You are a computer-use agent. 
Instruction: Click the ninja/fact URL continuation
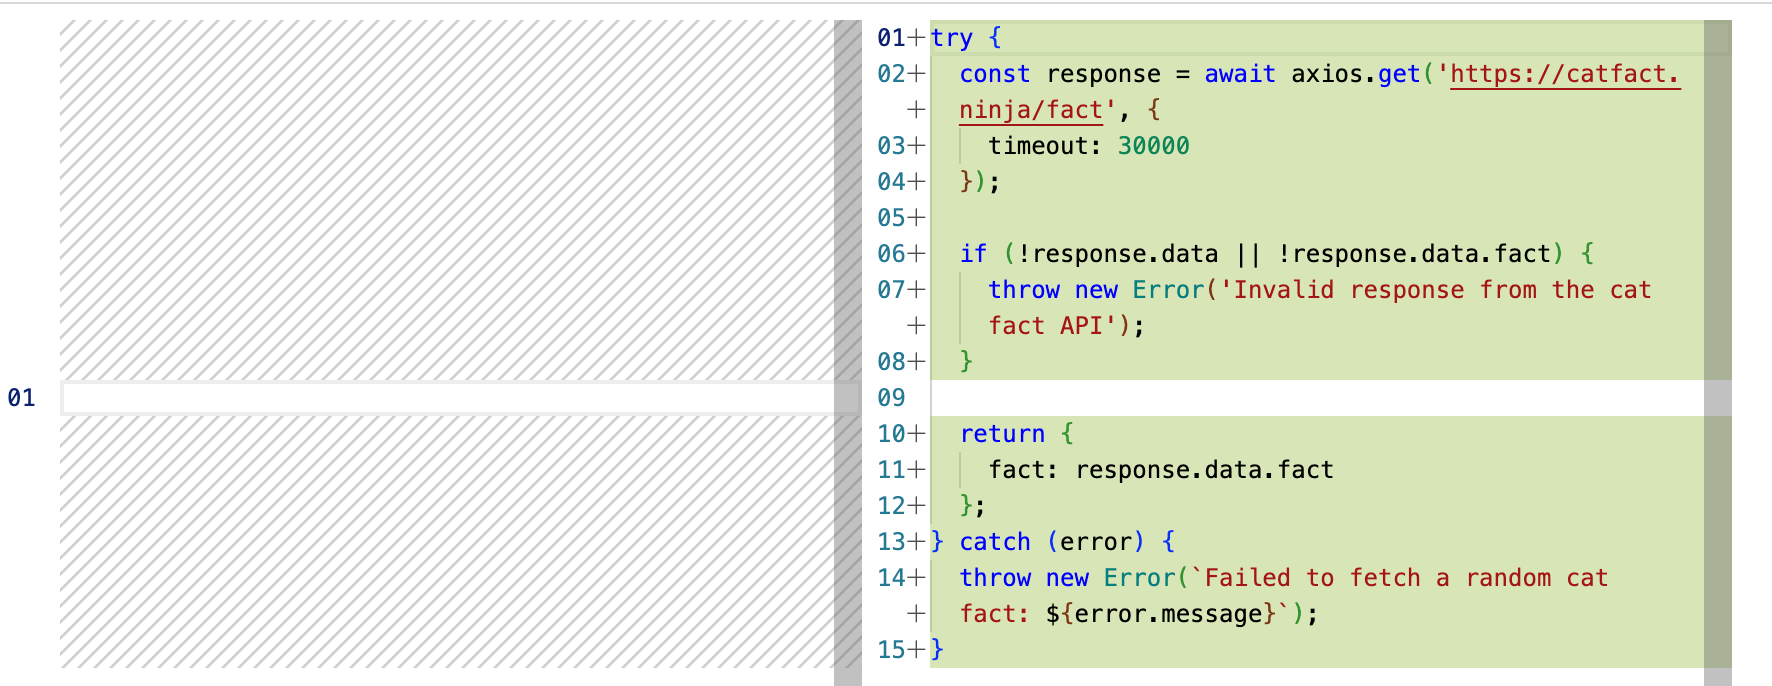pyautogui.click(x=1031, y=110)
